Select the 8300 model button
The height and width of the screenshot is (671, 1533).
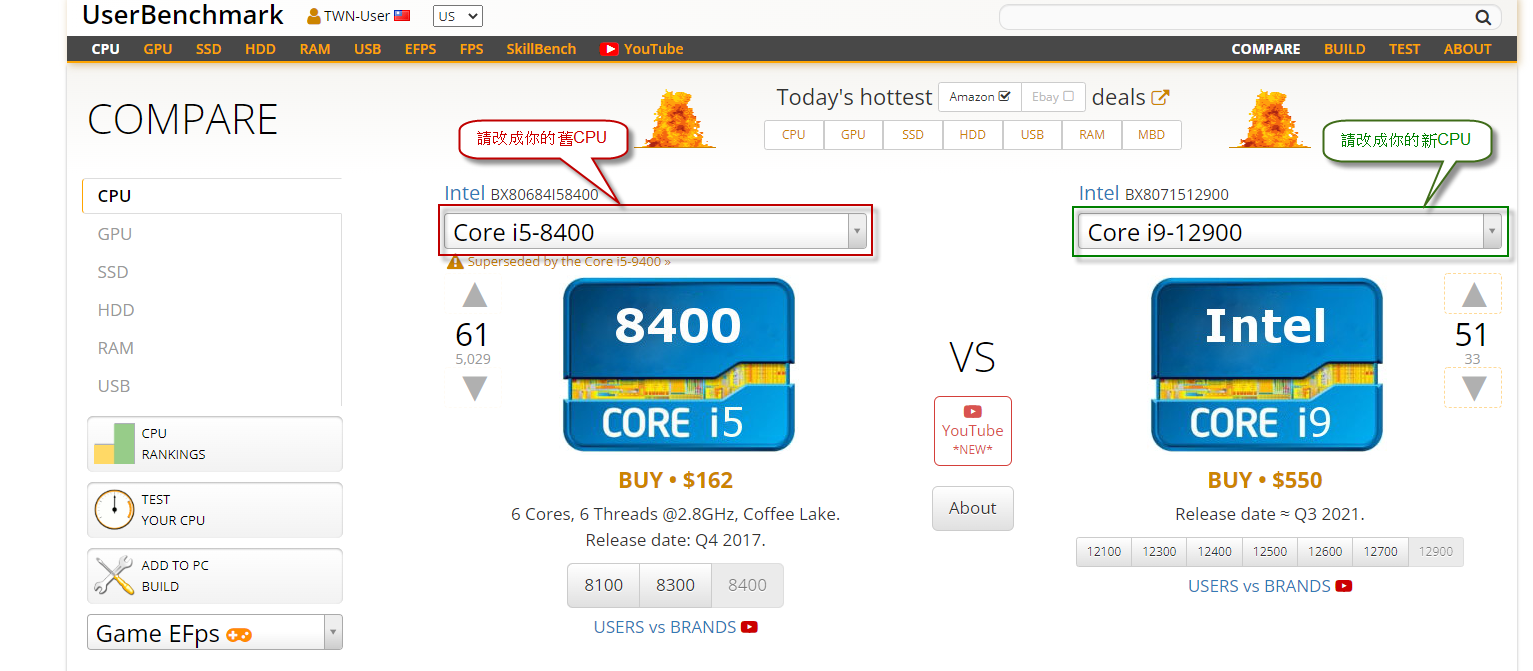click(x=675, y=585)
